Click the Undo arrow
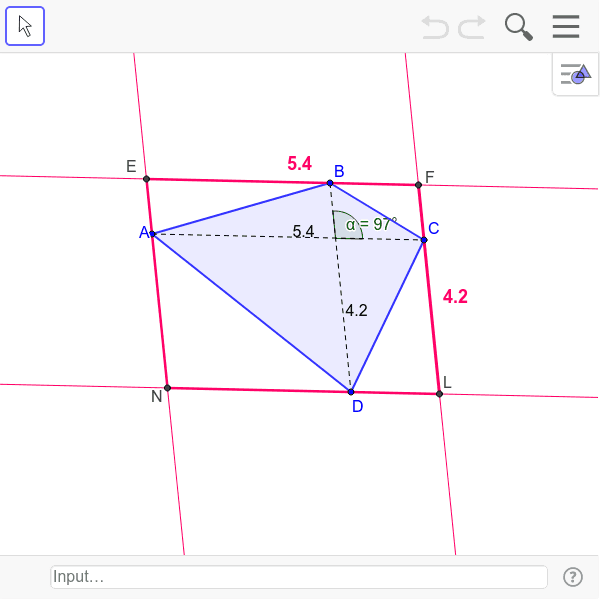The height and width of the screenshot is (600, 600). (435, 27)
